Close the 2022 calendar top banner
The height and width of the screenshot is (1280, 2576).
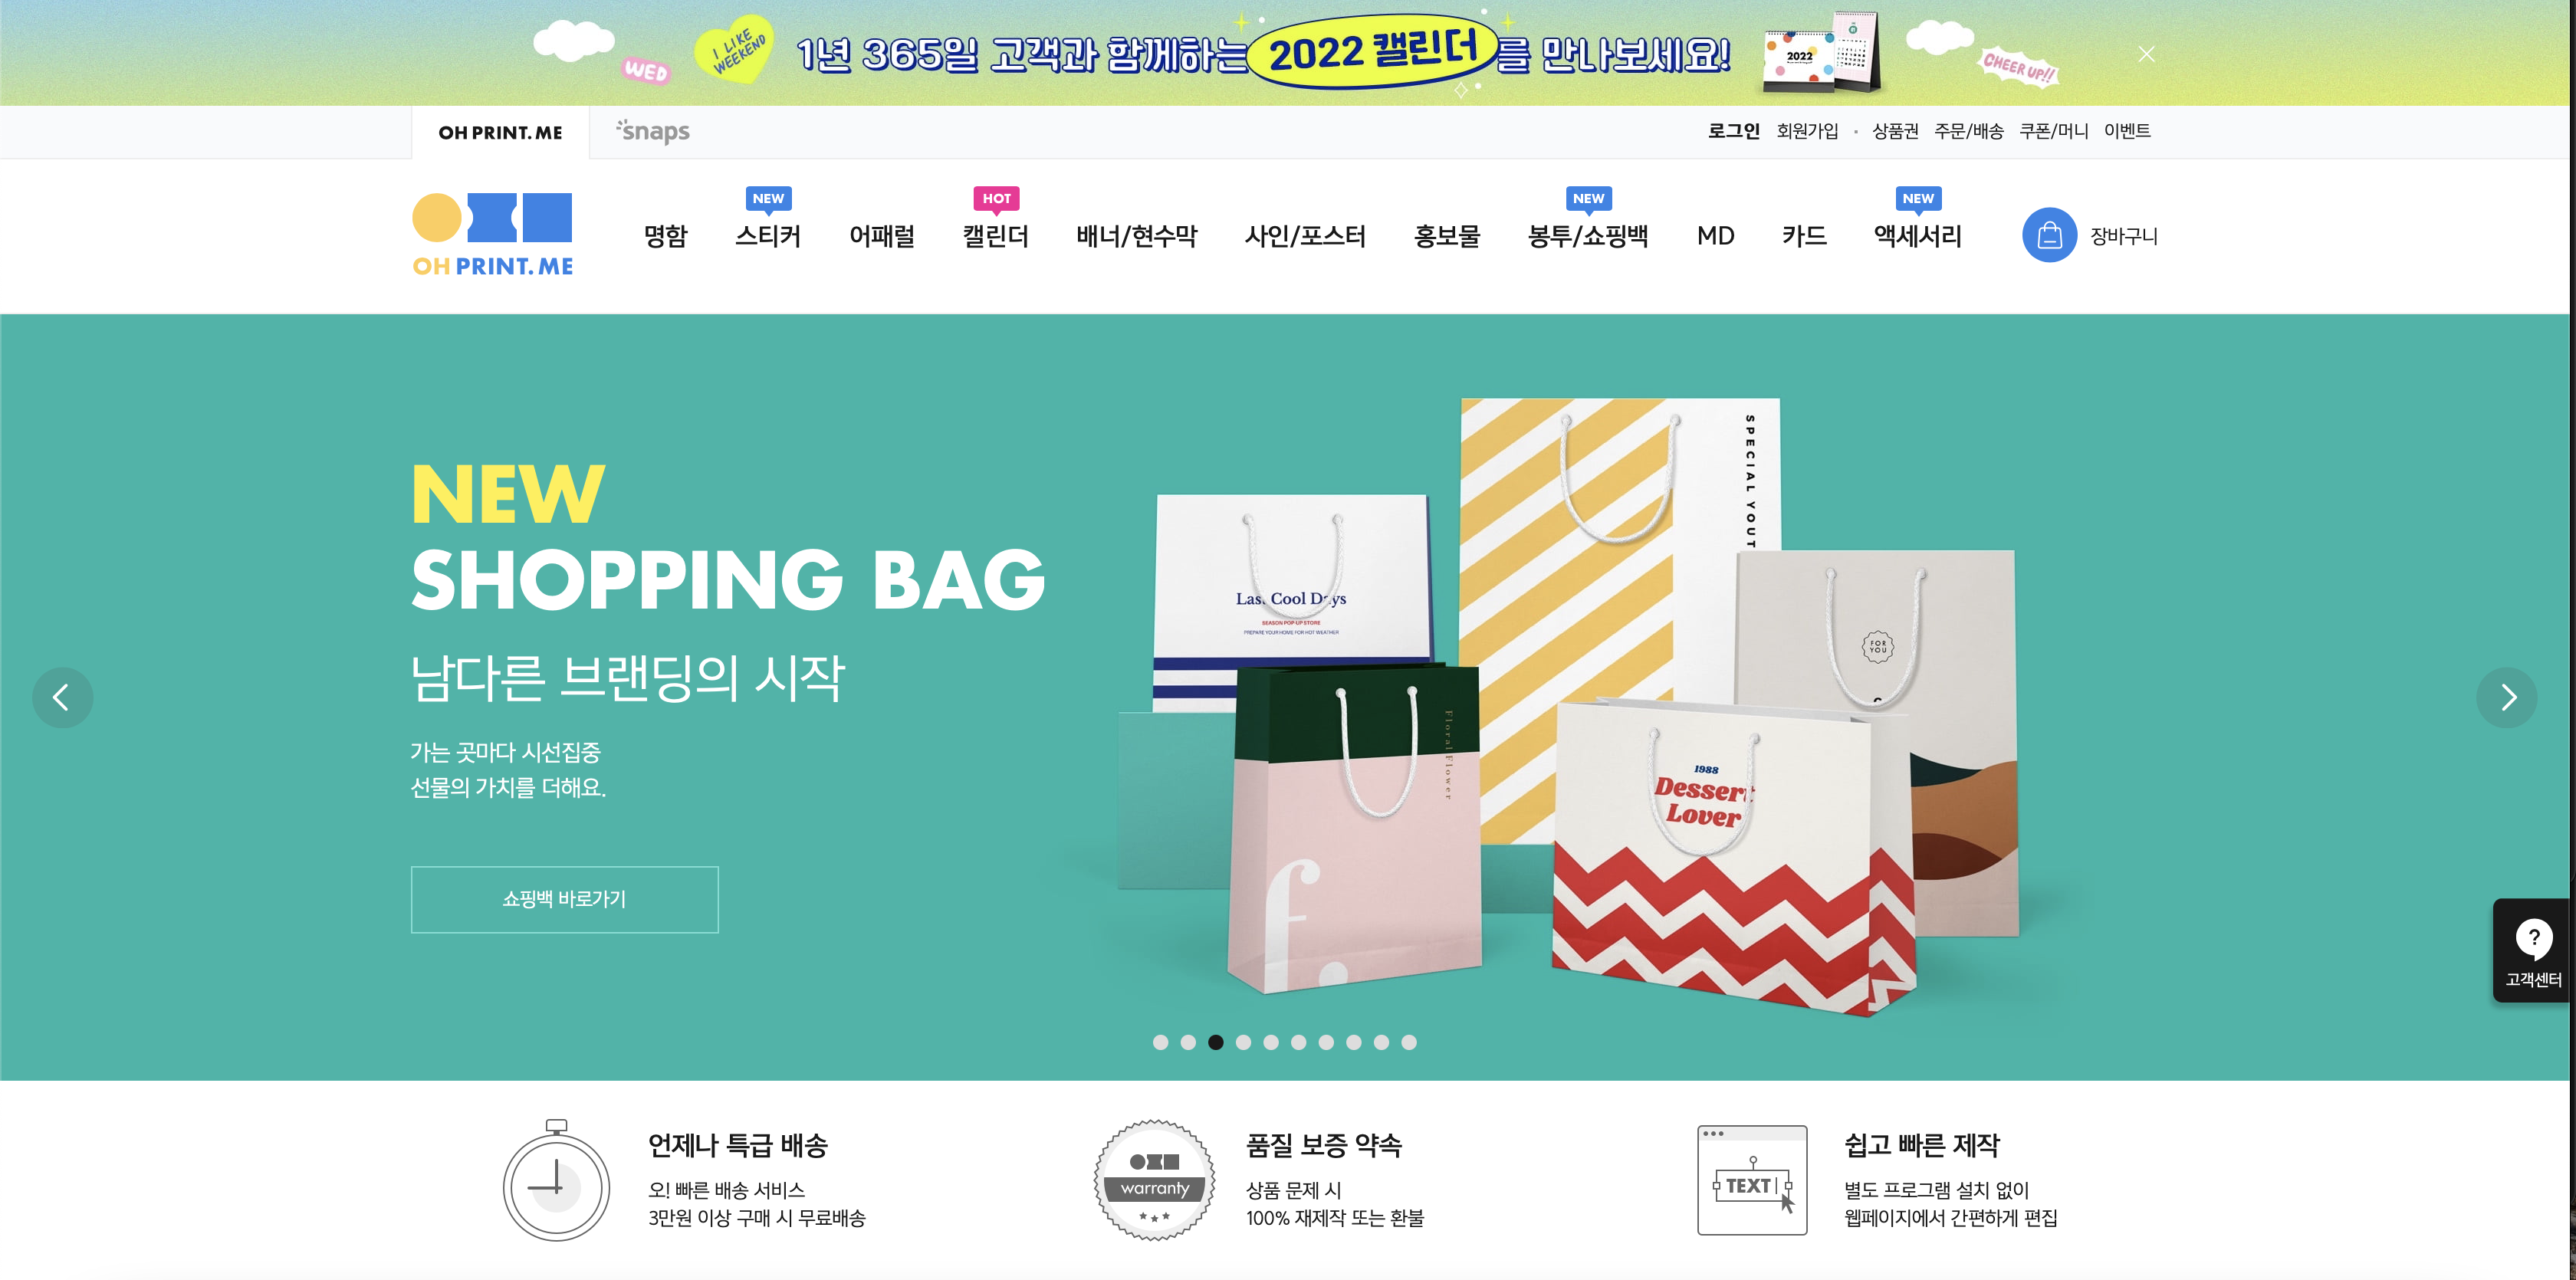pyautogui.click(x=2146, y=54)
